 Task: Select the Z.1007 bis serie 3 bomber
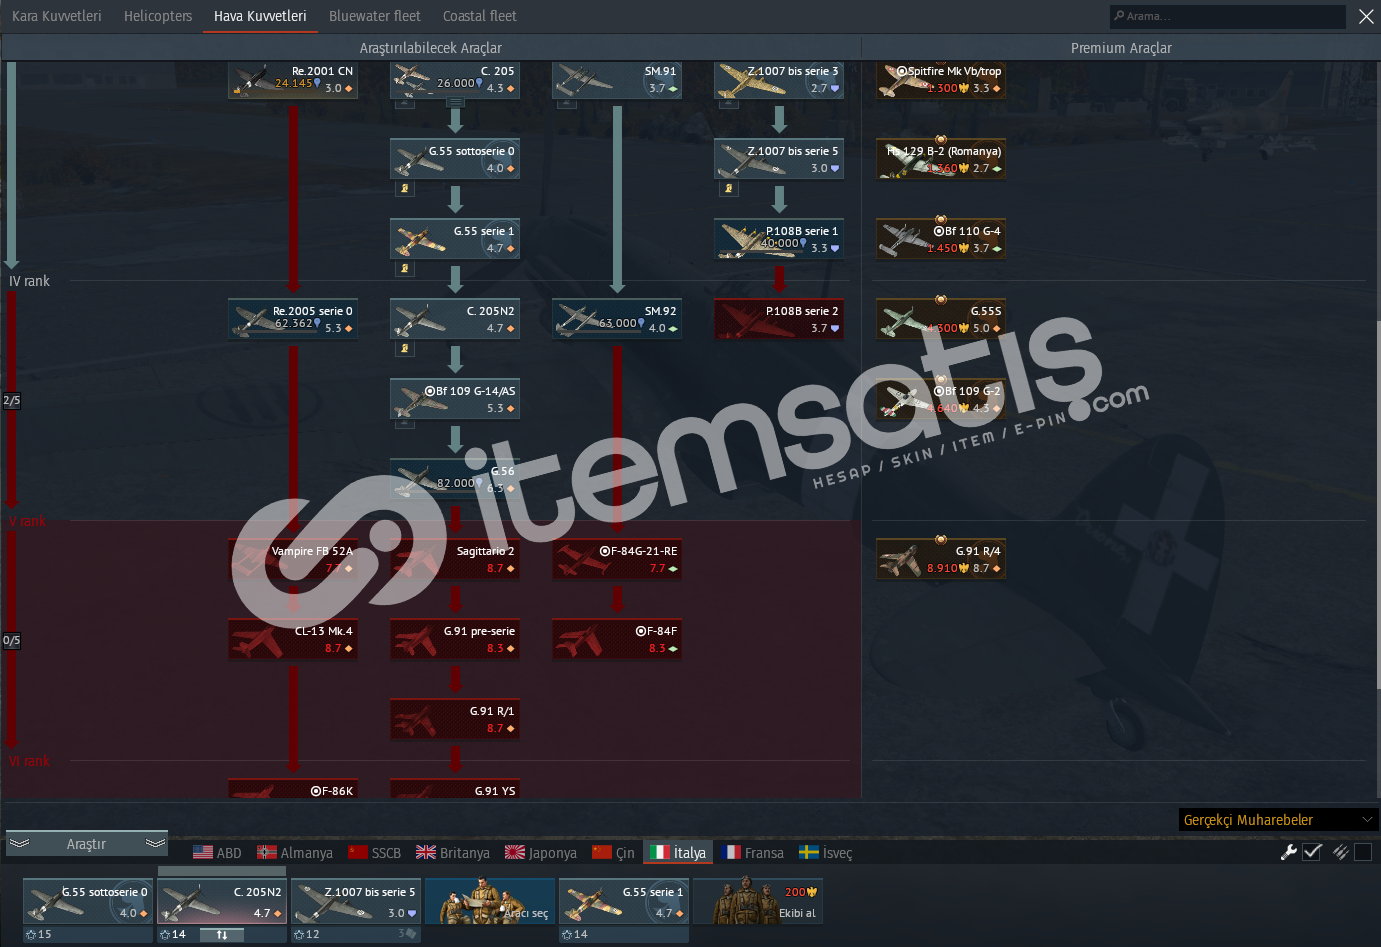tap(779, 80)
